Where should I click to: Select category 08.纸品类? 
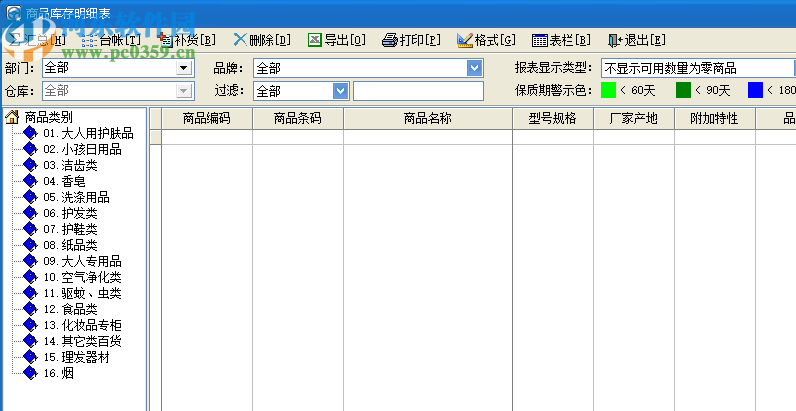pos(70,246)
